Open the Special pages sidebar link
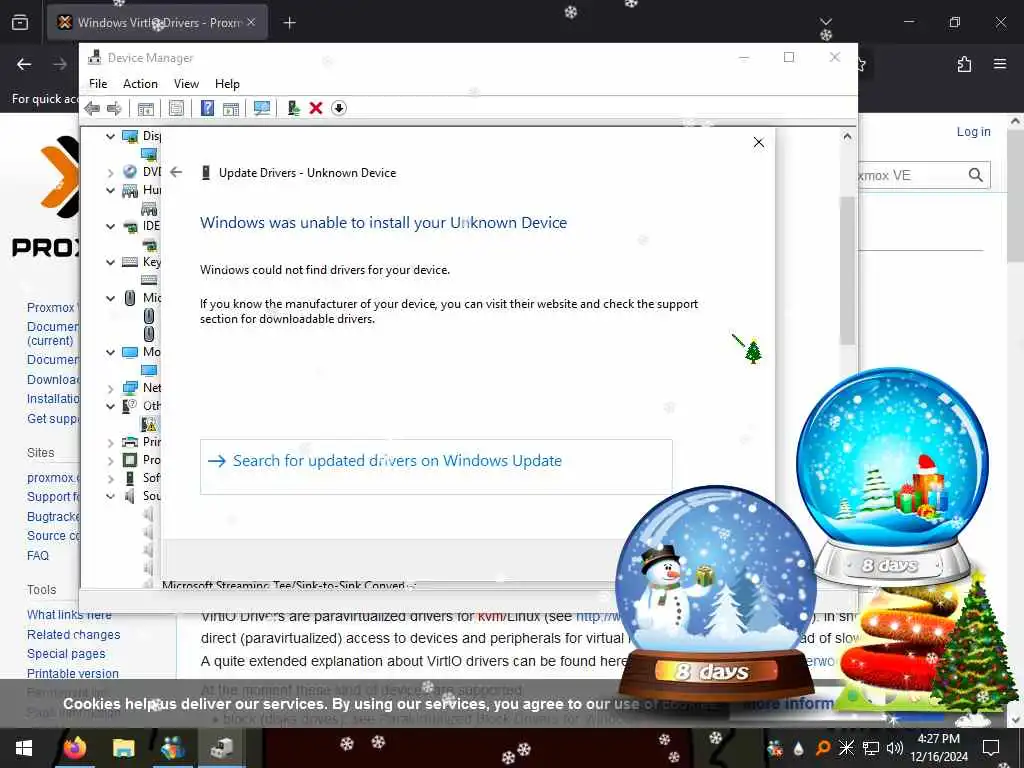 [x=66, y=654]
